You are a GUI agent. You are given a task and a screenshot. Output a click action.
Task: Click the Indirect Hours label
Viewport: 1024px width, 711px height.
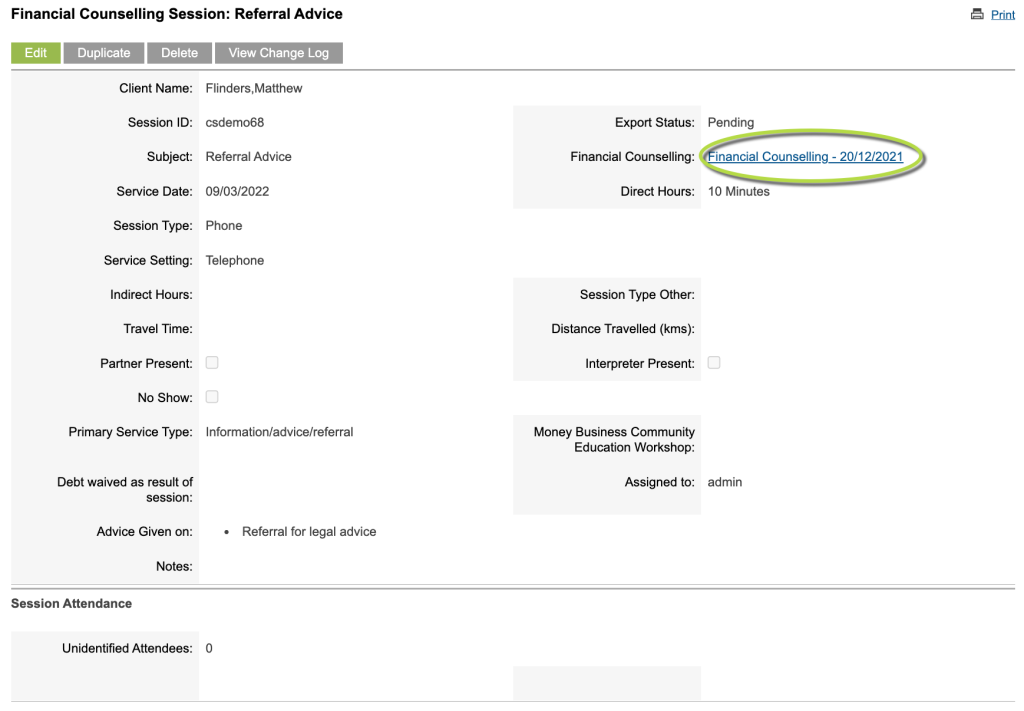coord(151,294)
